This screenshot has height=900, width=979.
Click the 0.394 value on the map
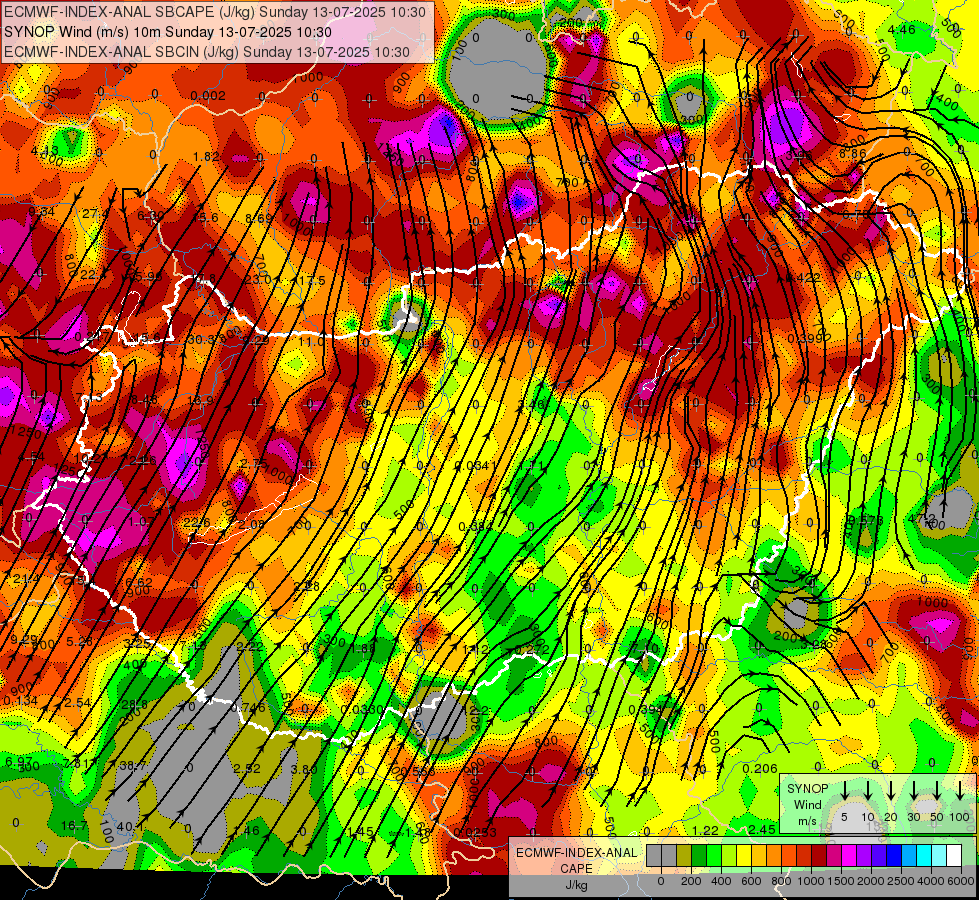coord(646,710)
